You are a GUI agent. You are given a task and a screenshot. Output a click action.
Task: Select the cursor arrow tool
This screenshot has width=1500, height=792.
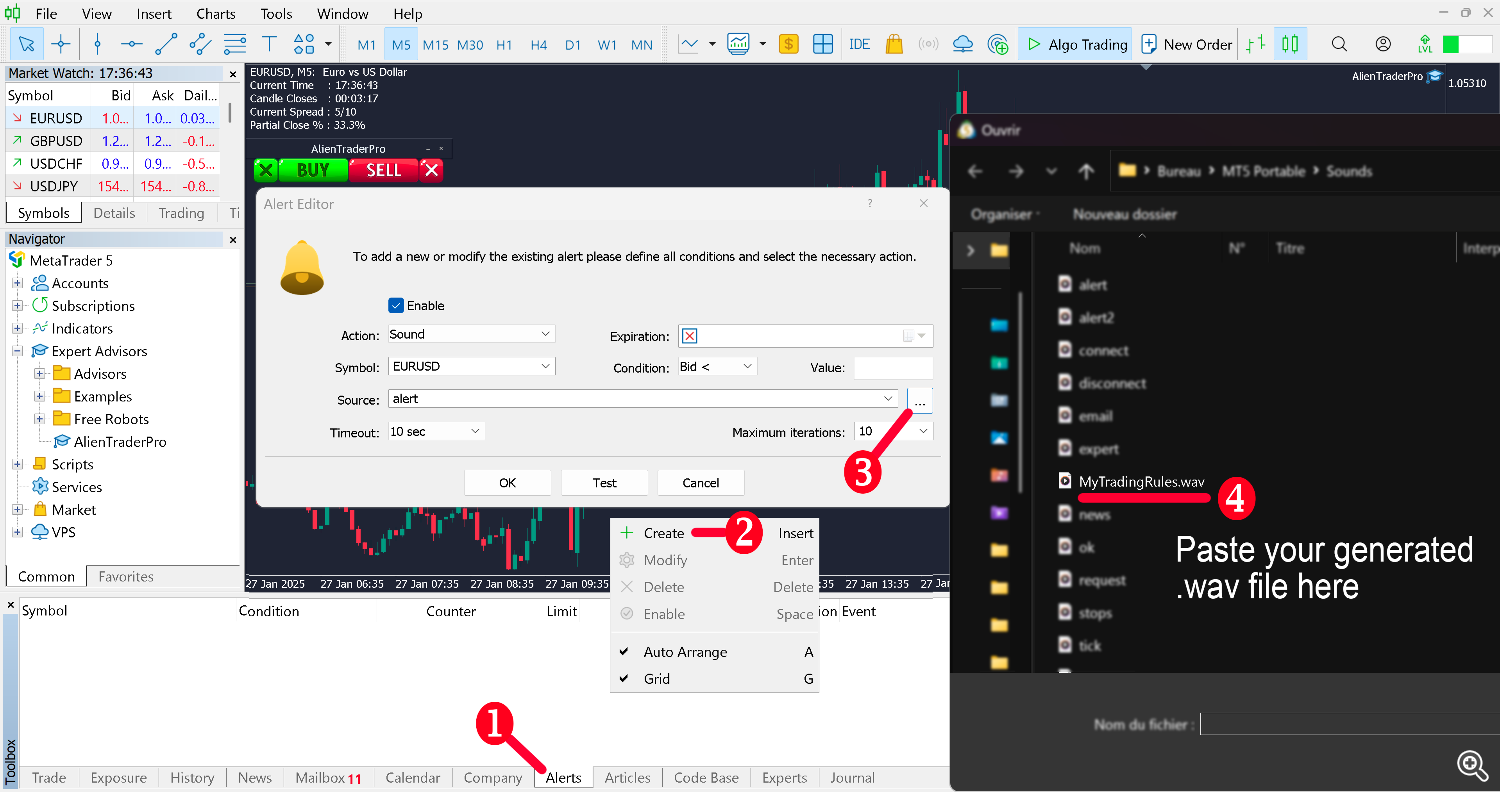pos(26,44)
